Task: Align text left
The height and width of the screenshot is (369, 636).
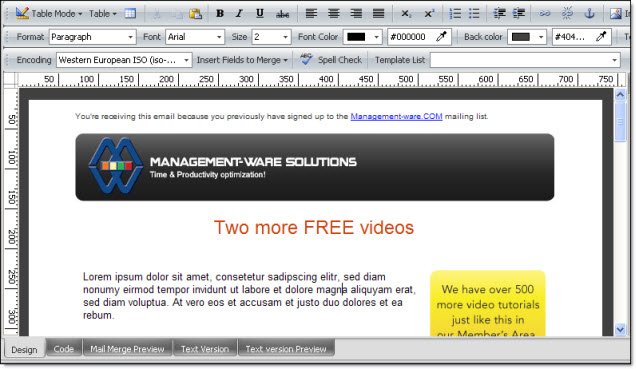Action: [x=311, y=13]
